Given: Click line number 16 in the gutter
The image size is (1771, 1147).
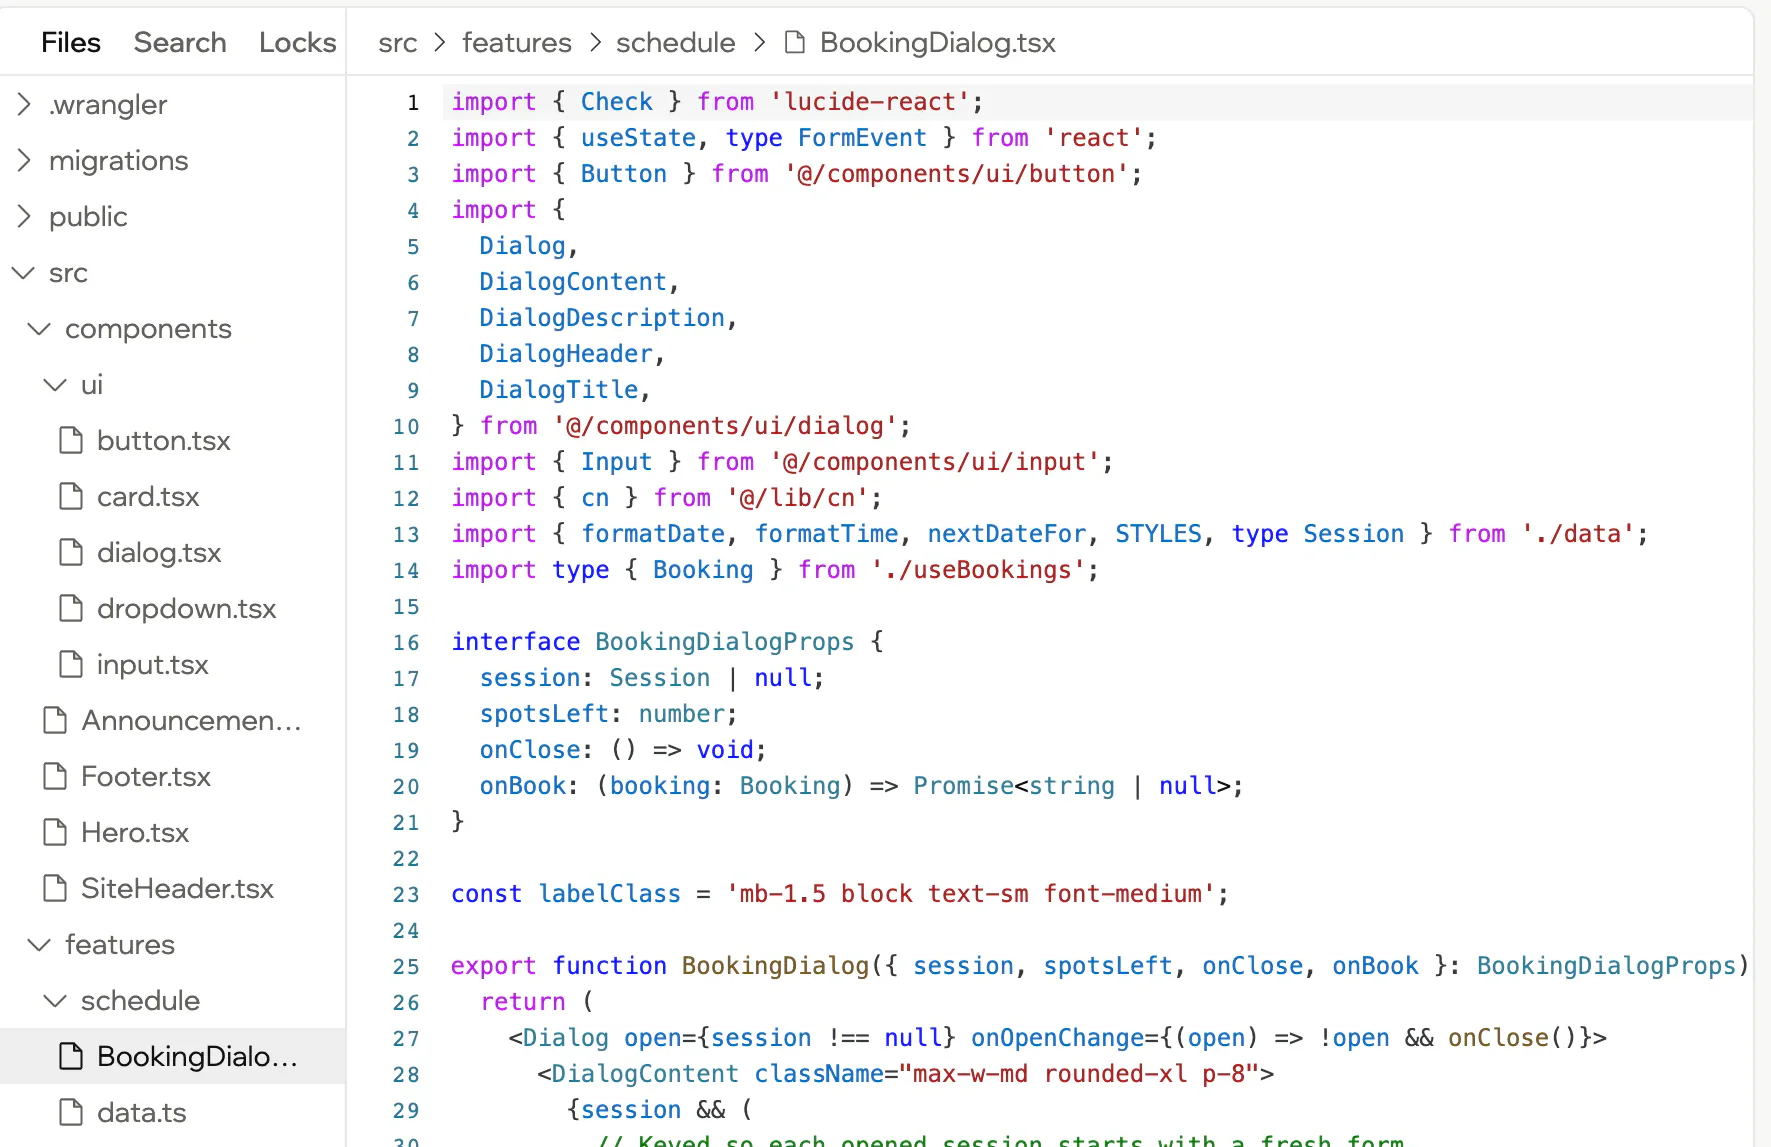Looking at the screenshot, I should click(406, 642).
